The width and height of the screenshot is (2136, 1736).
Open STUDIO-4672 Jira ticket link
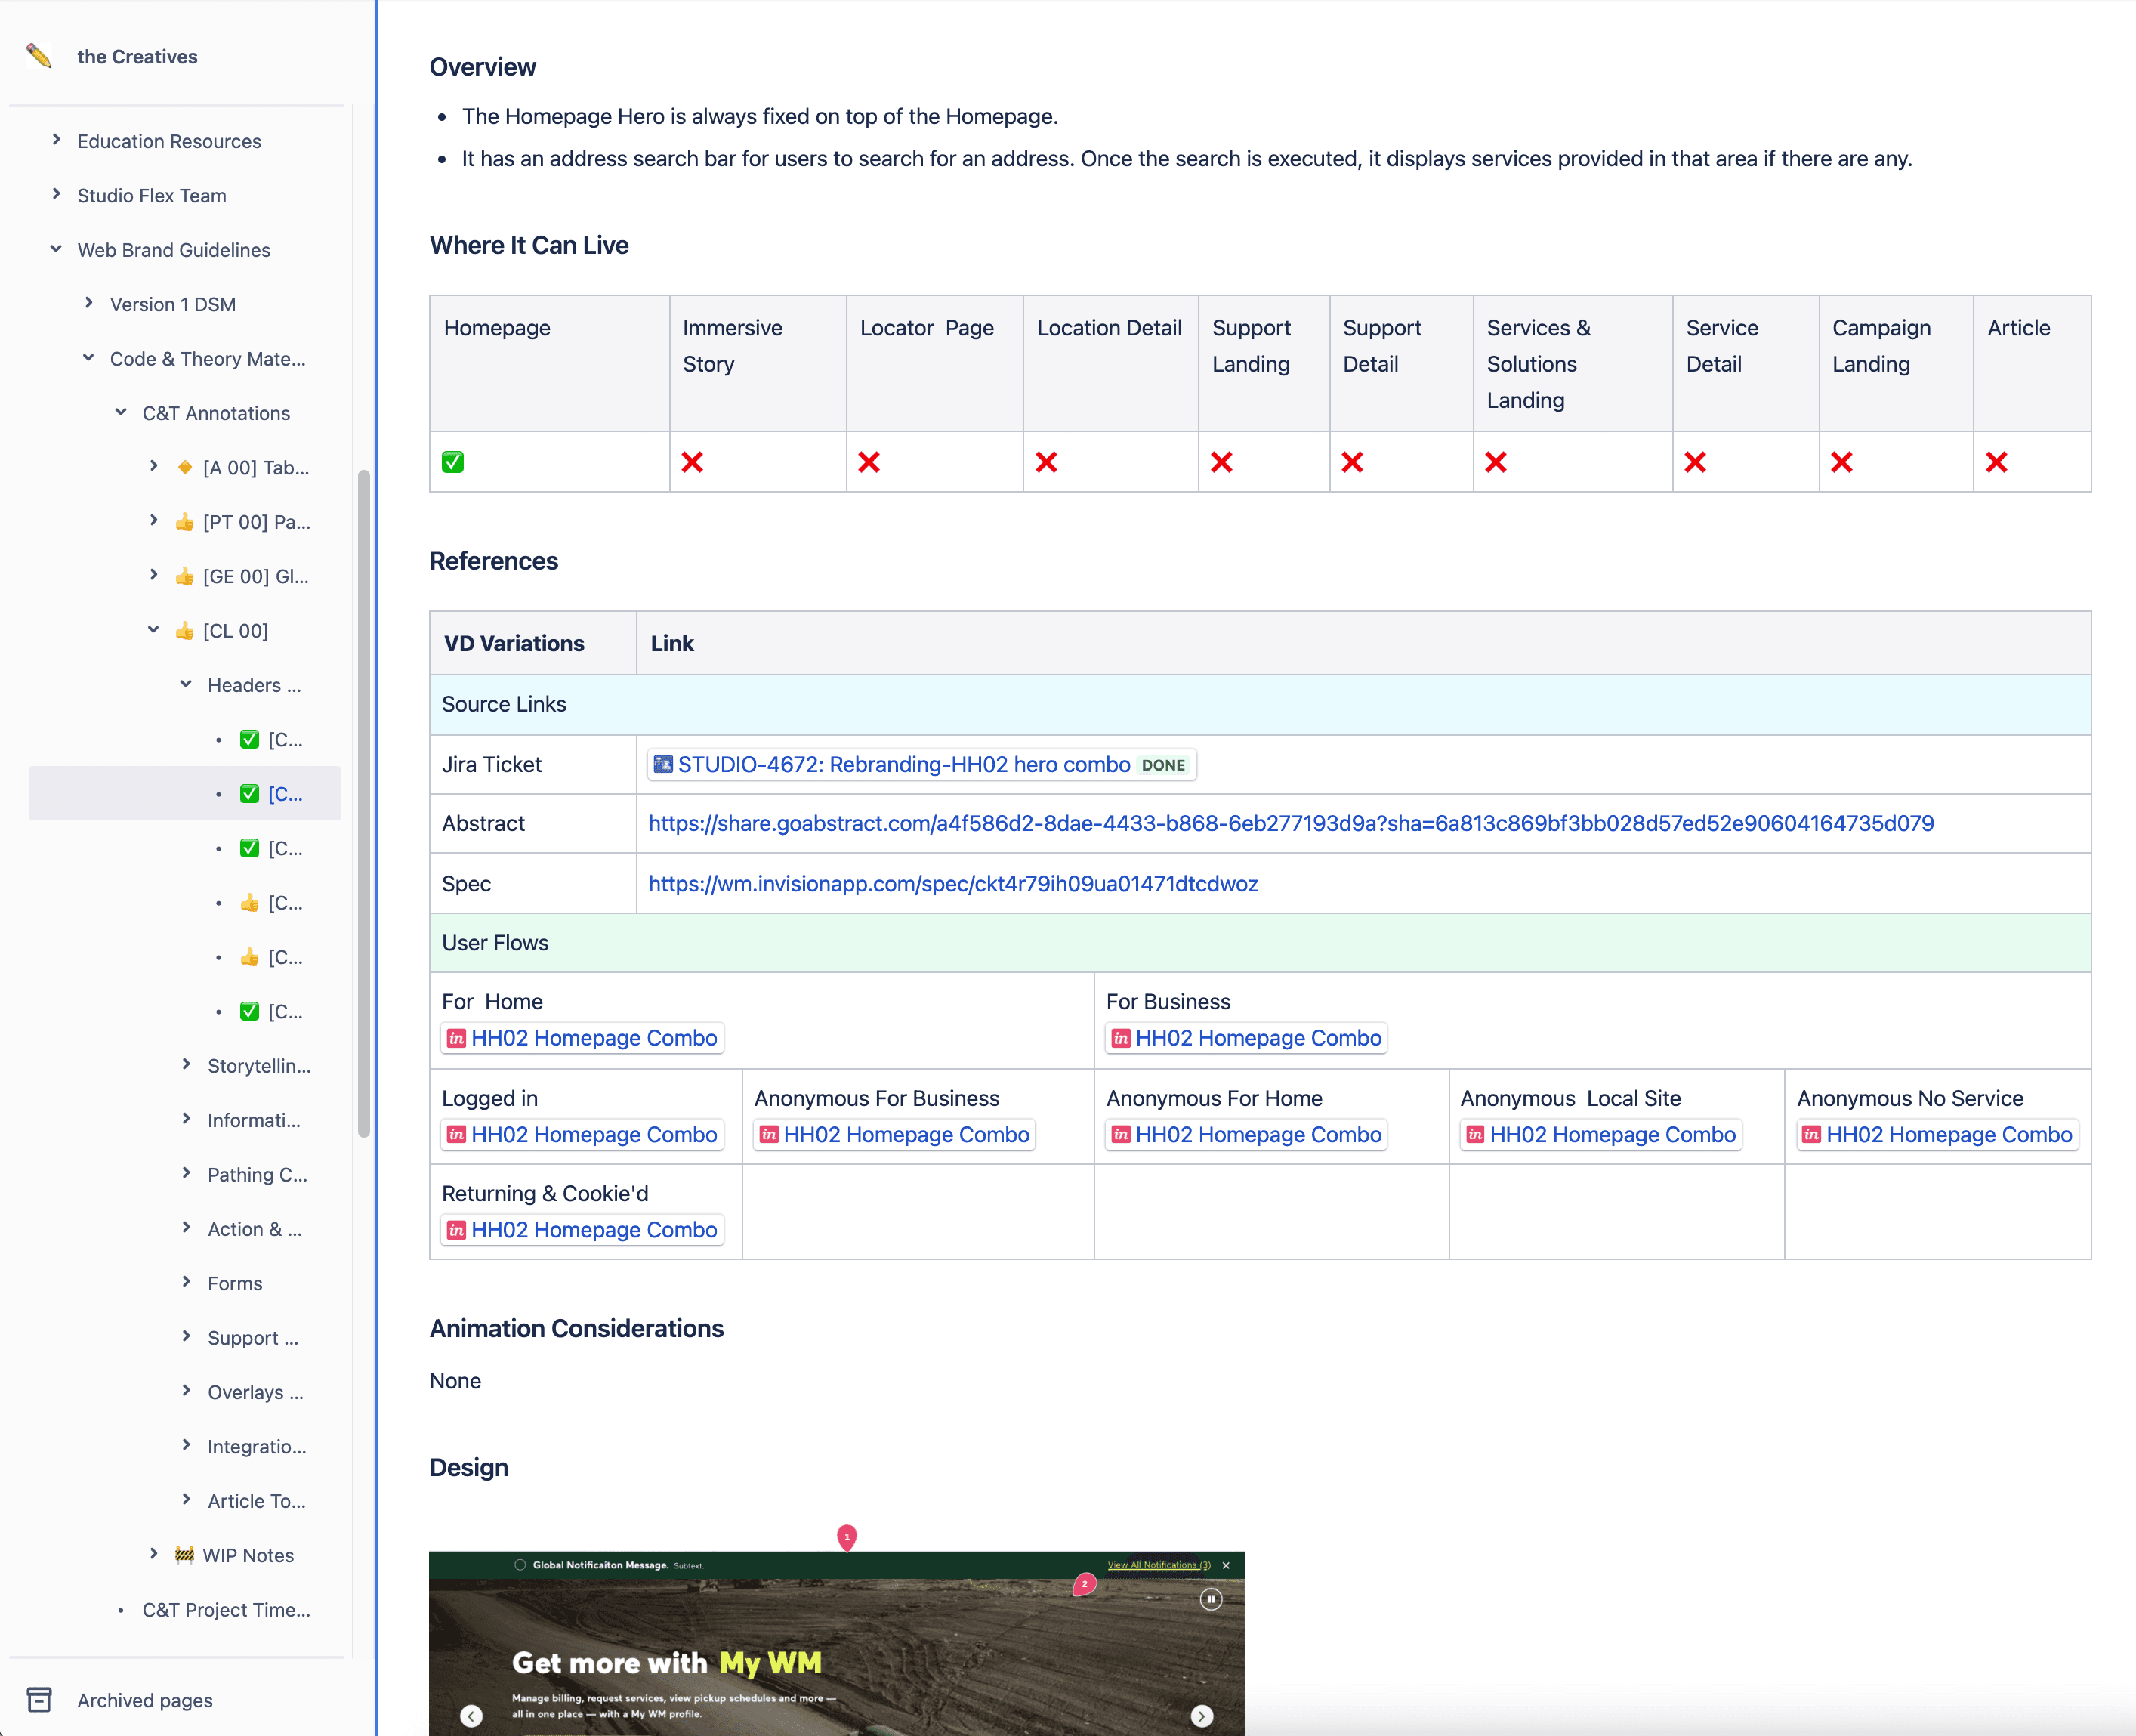coord(903,765)
